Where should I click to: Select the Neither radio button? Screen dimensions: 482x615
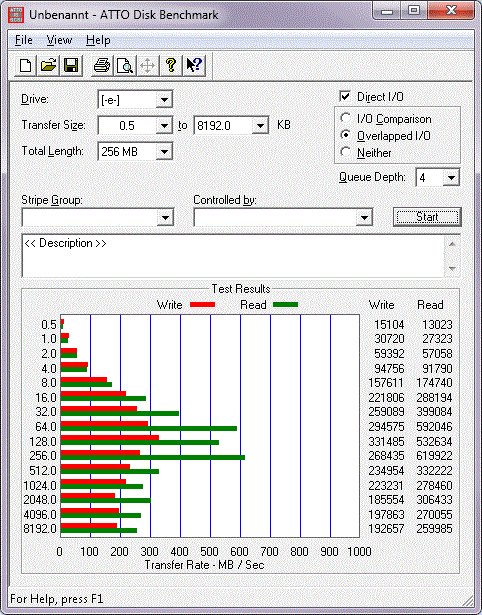coord(346,152)
